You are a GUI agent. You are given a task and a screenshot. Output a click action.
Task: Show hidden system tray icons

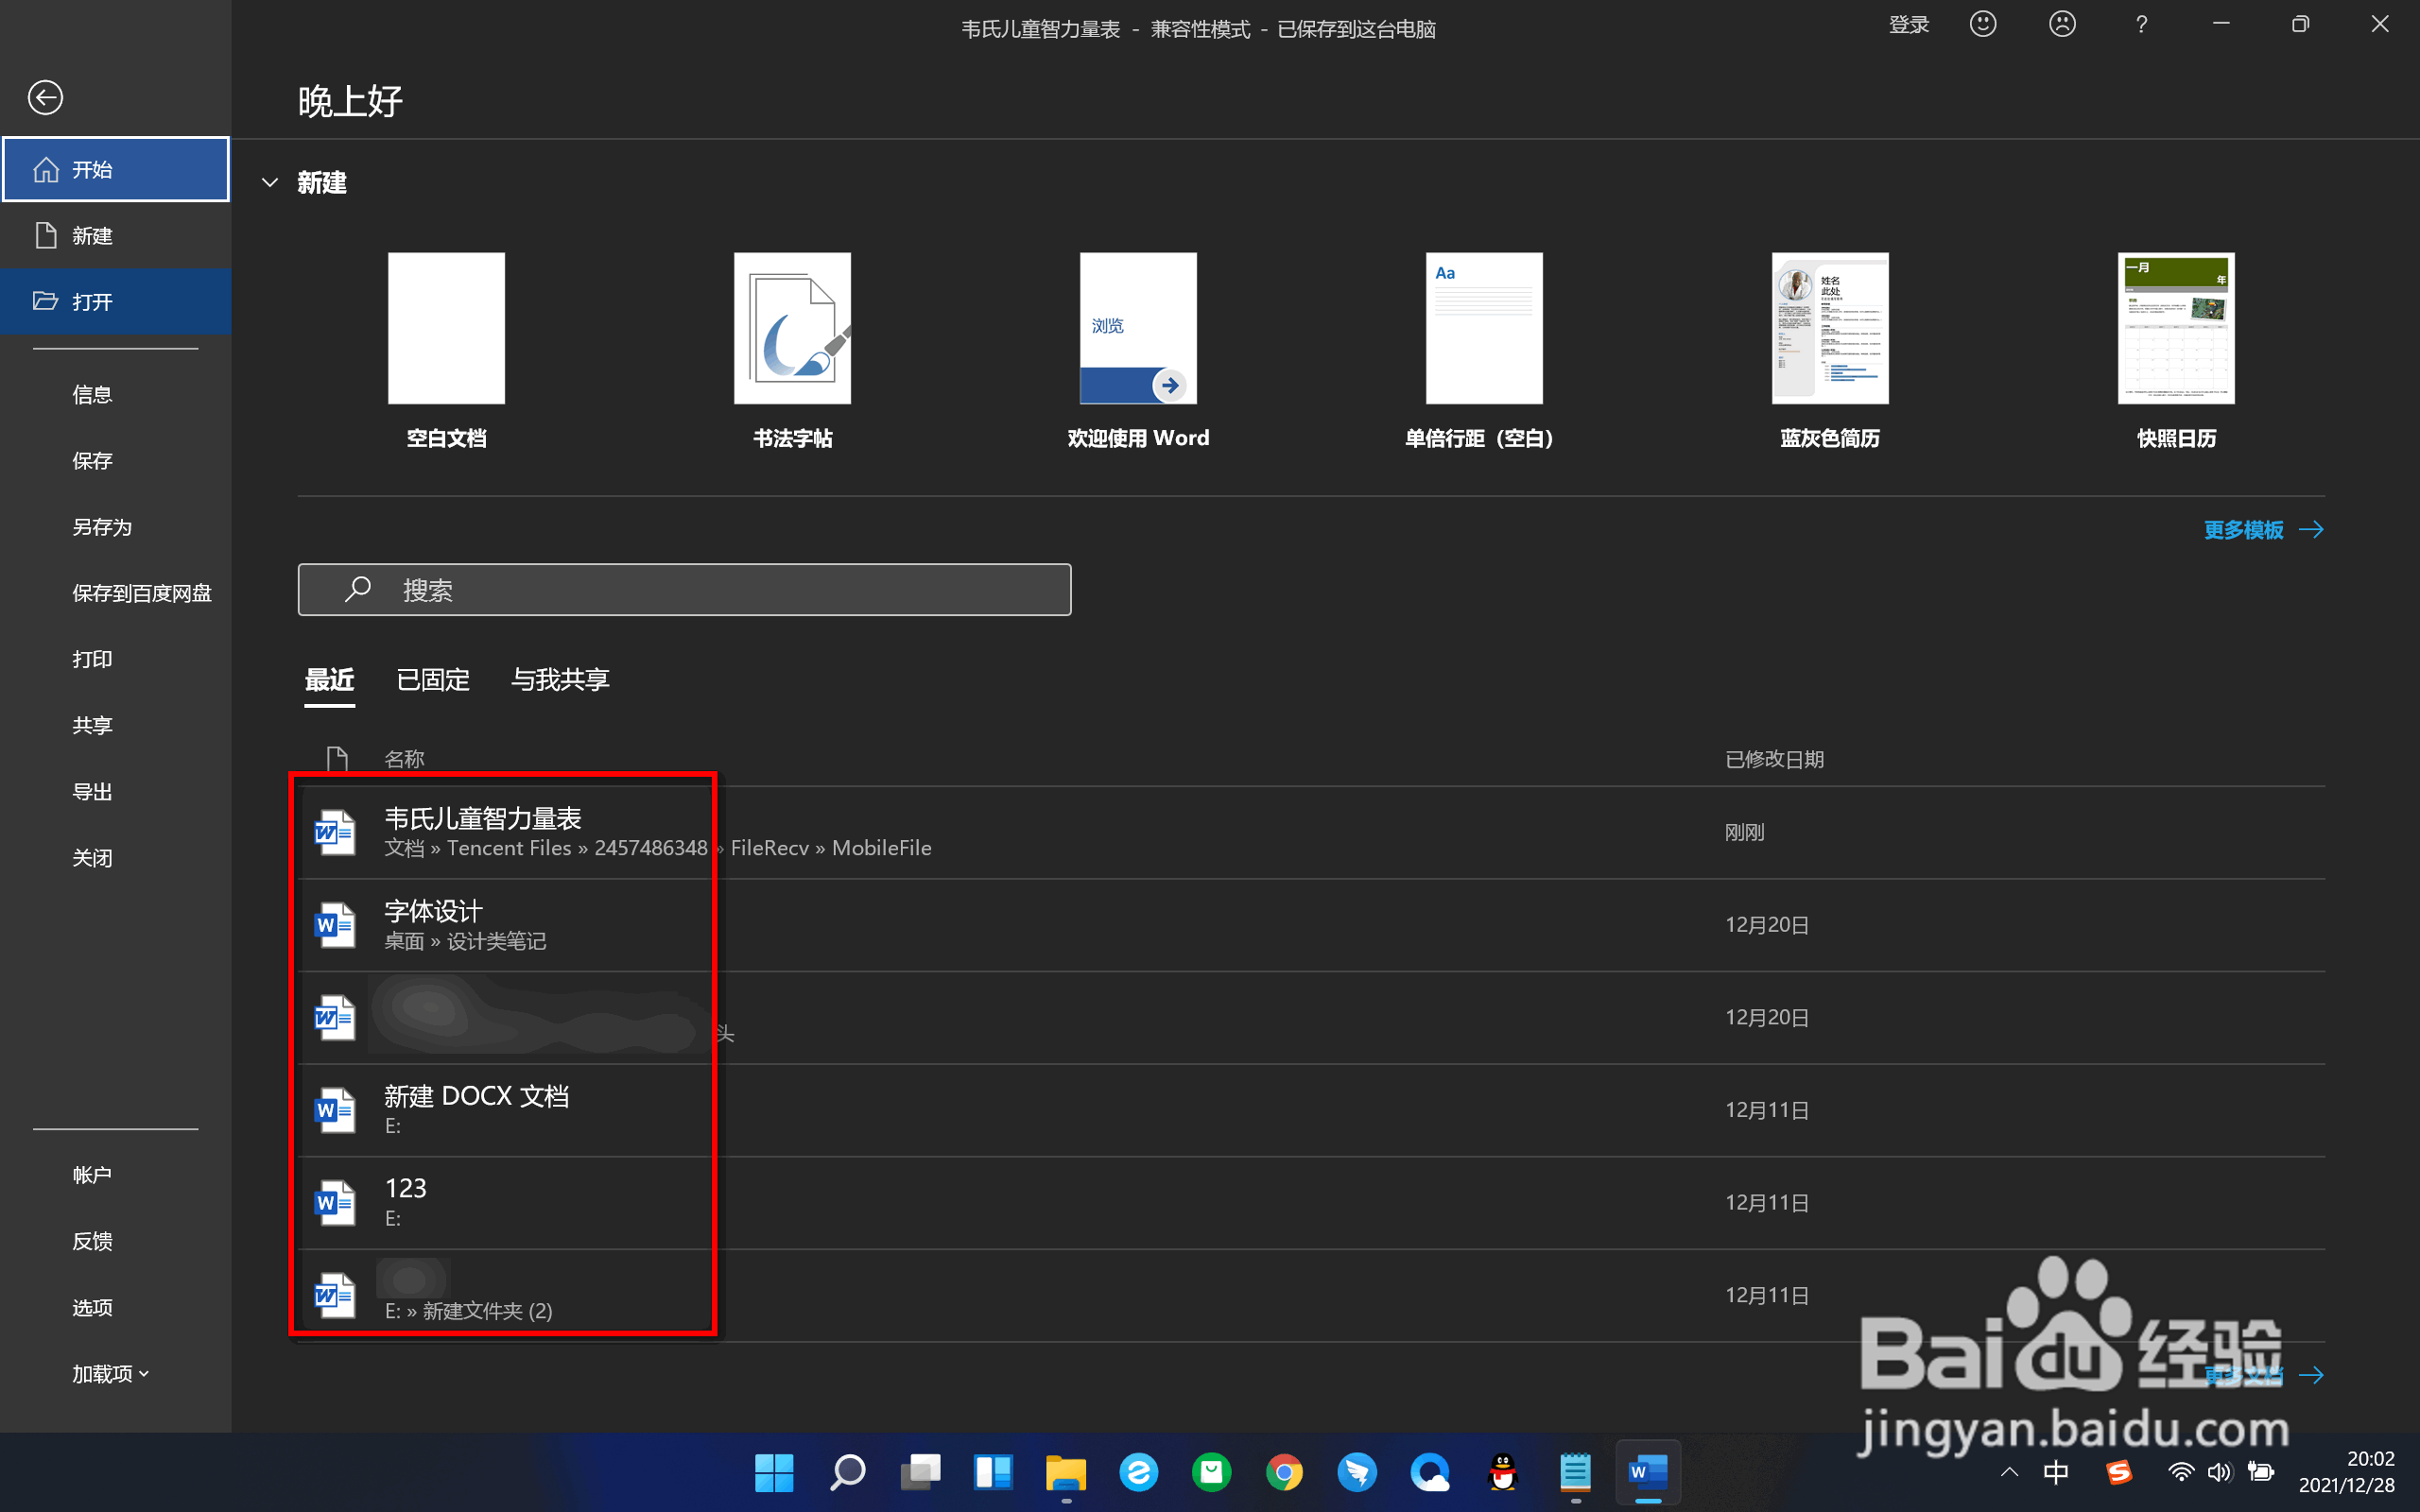coord(2008,1472)
